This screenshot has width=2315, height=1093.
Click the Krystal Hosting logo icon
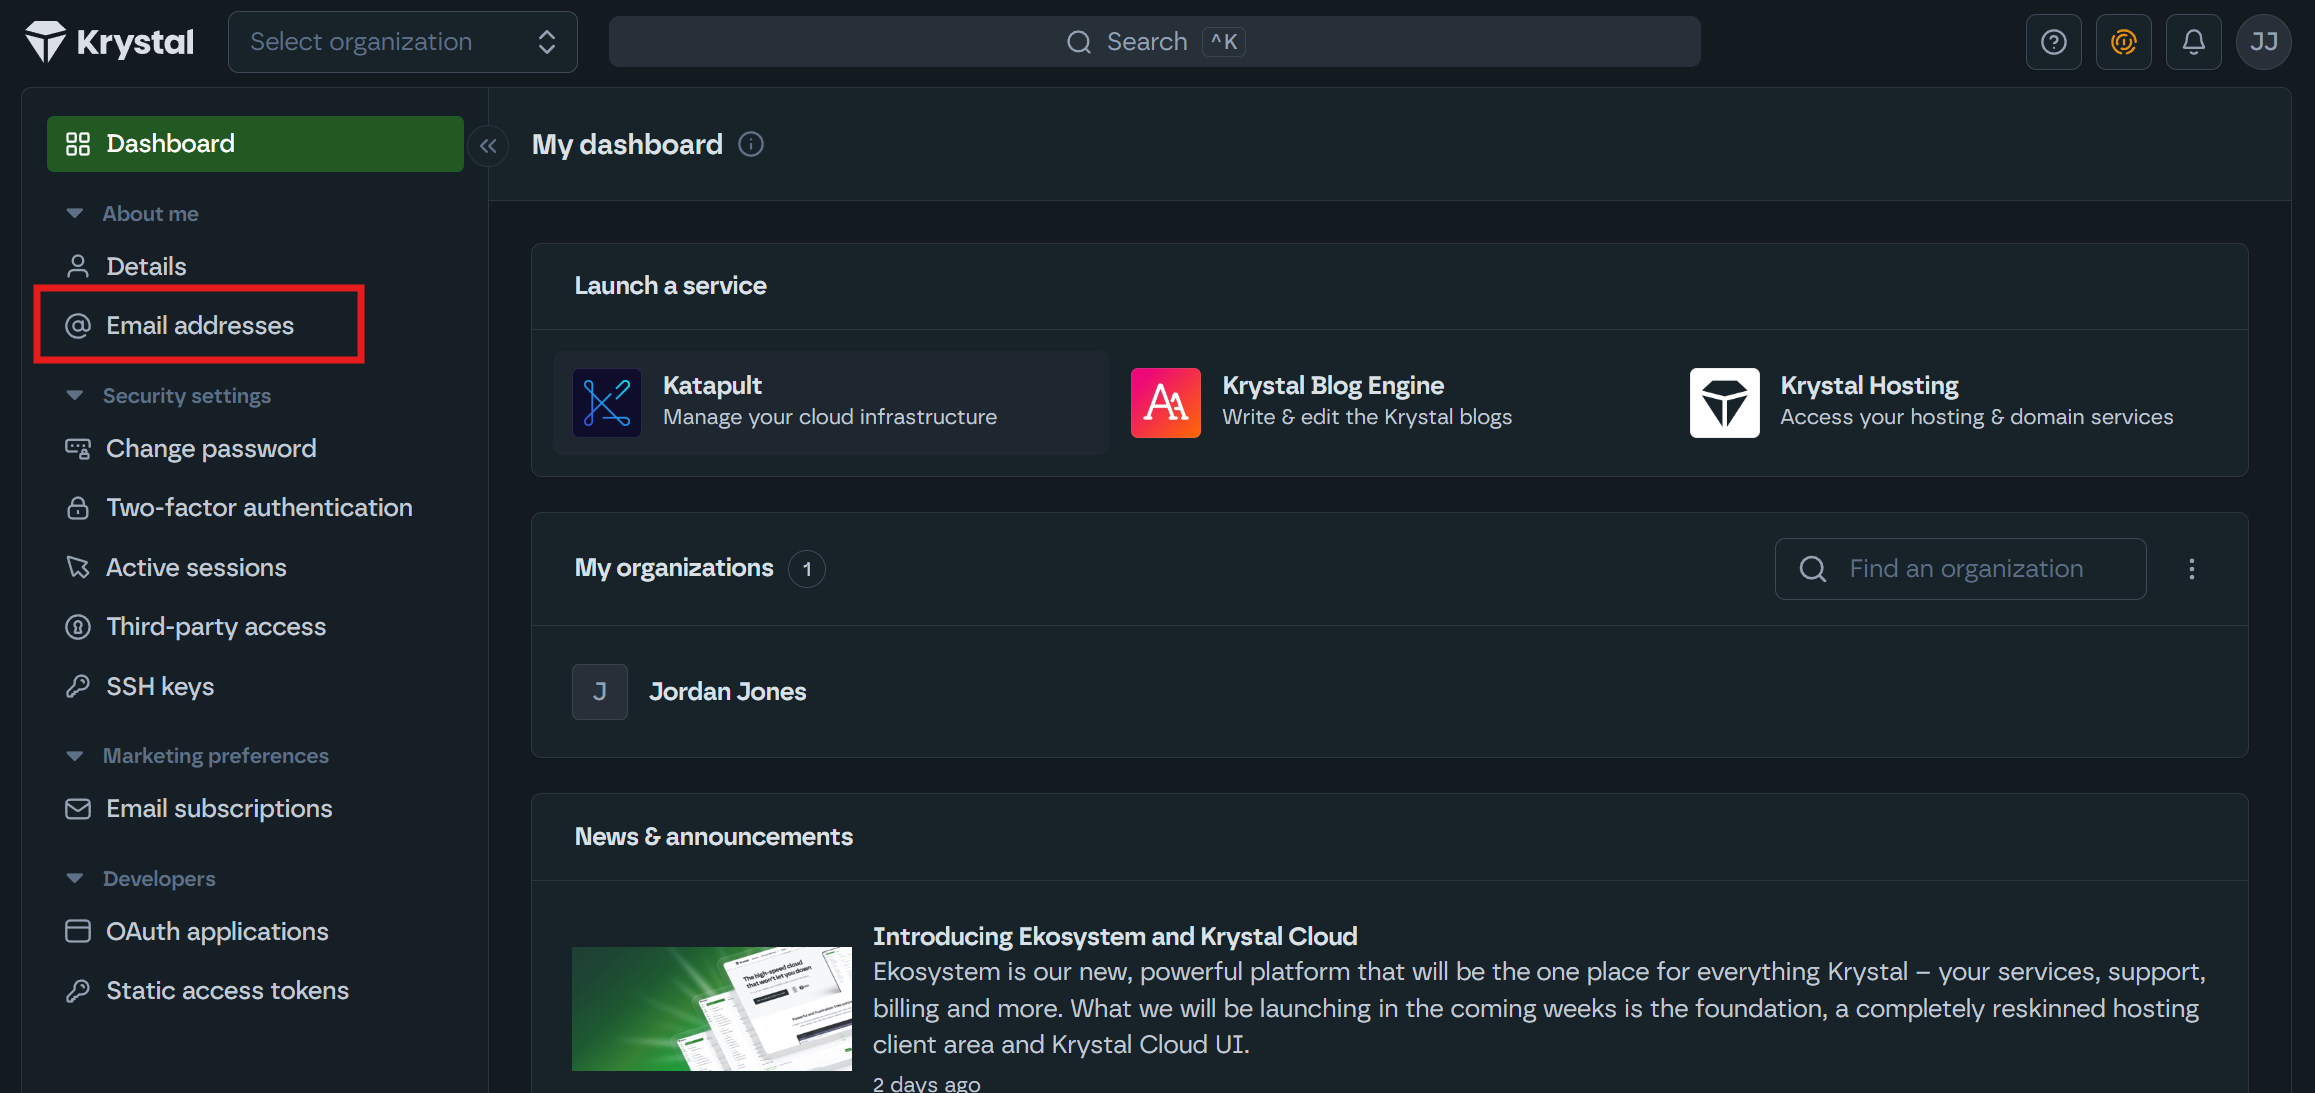click(1724, 403)
